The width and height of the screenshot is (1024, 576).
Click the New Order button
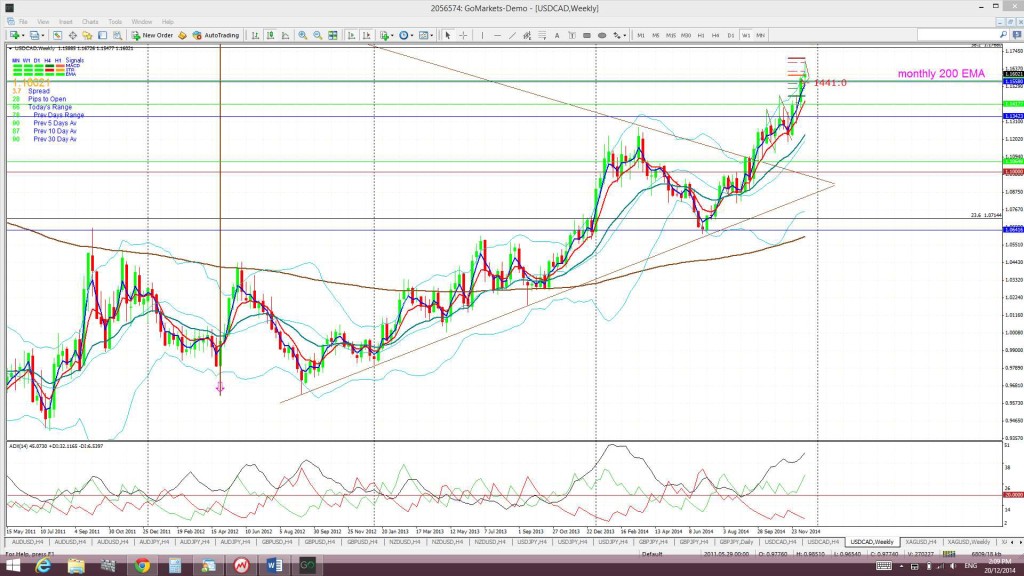(x=152, y=35)
